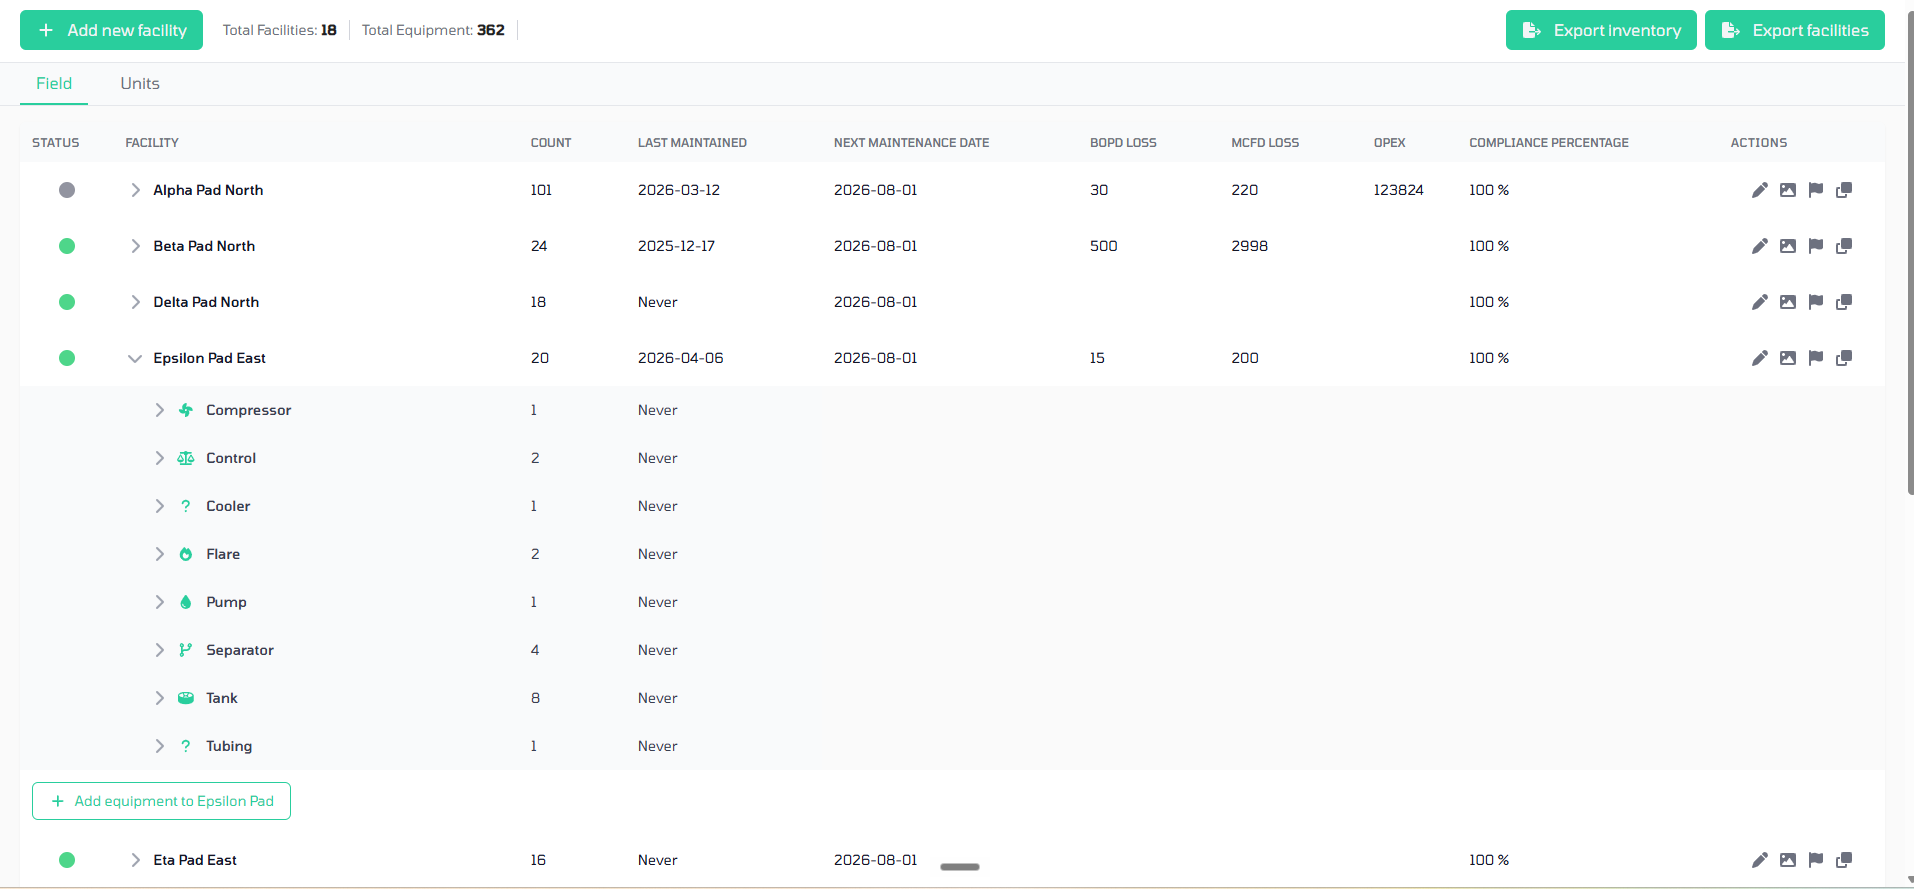Expand Delta Pad North row
Viewport: 1914px width, 889px height.
point(135,302)
